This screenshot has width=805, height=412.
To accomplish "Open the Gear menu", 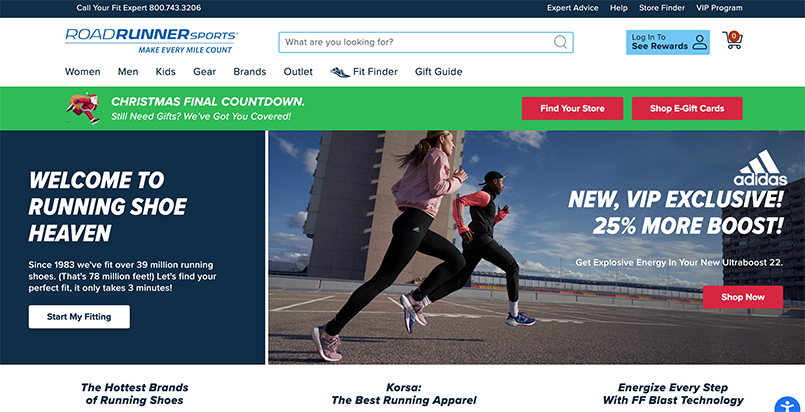I will [x=204, y=72].
